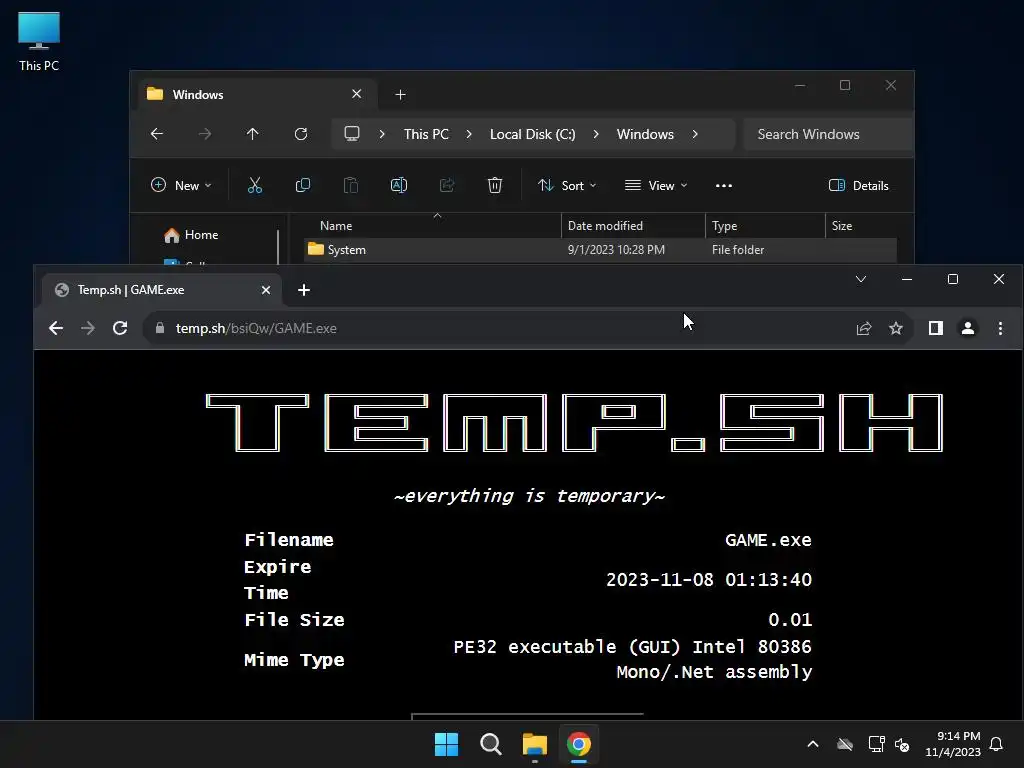Refresh the Windows folder view

click(301, 134)
